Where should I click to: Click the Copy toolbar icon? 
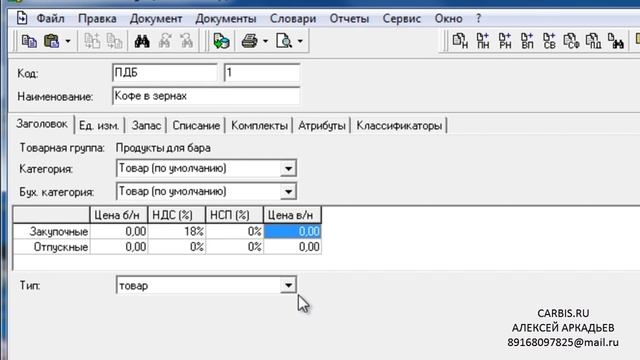(29, 41)
